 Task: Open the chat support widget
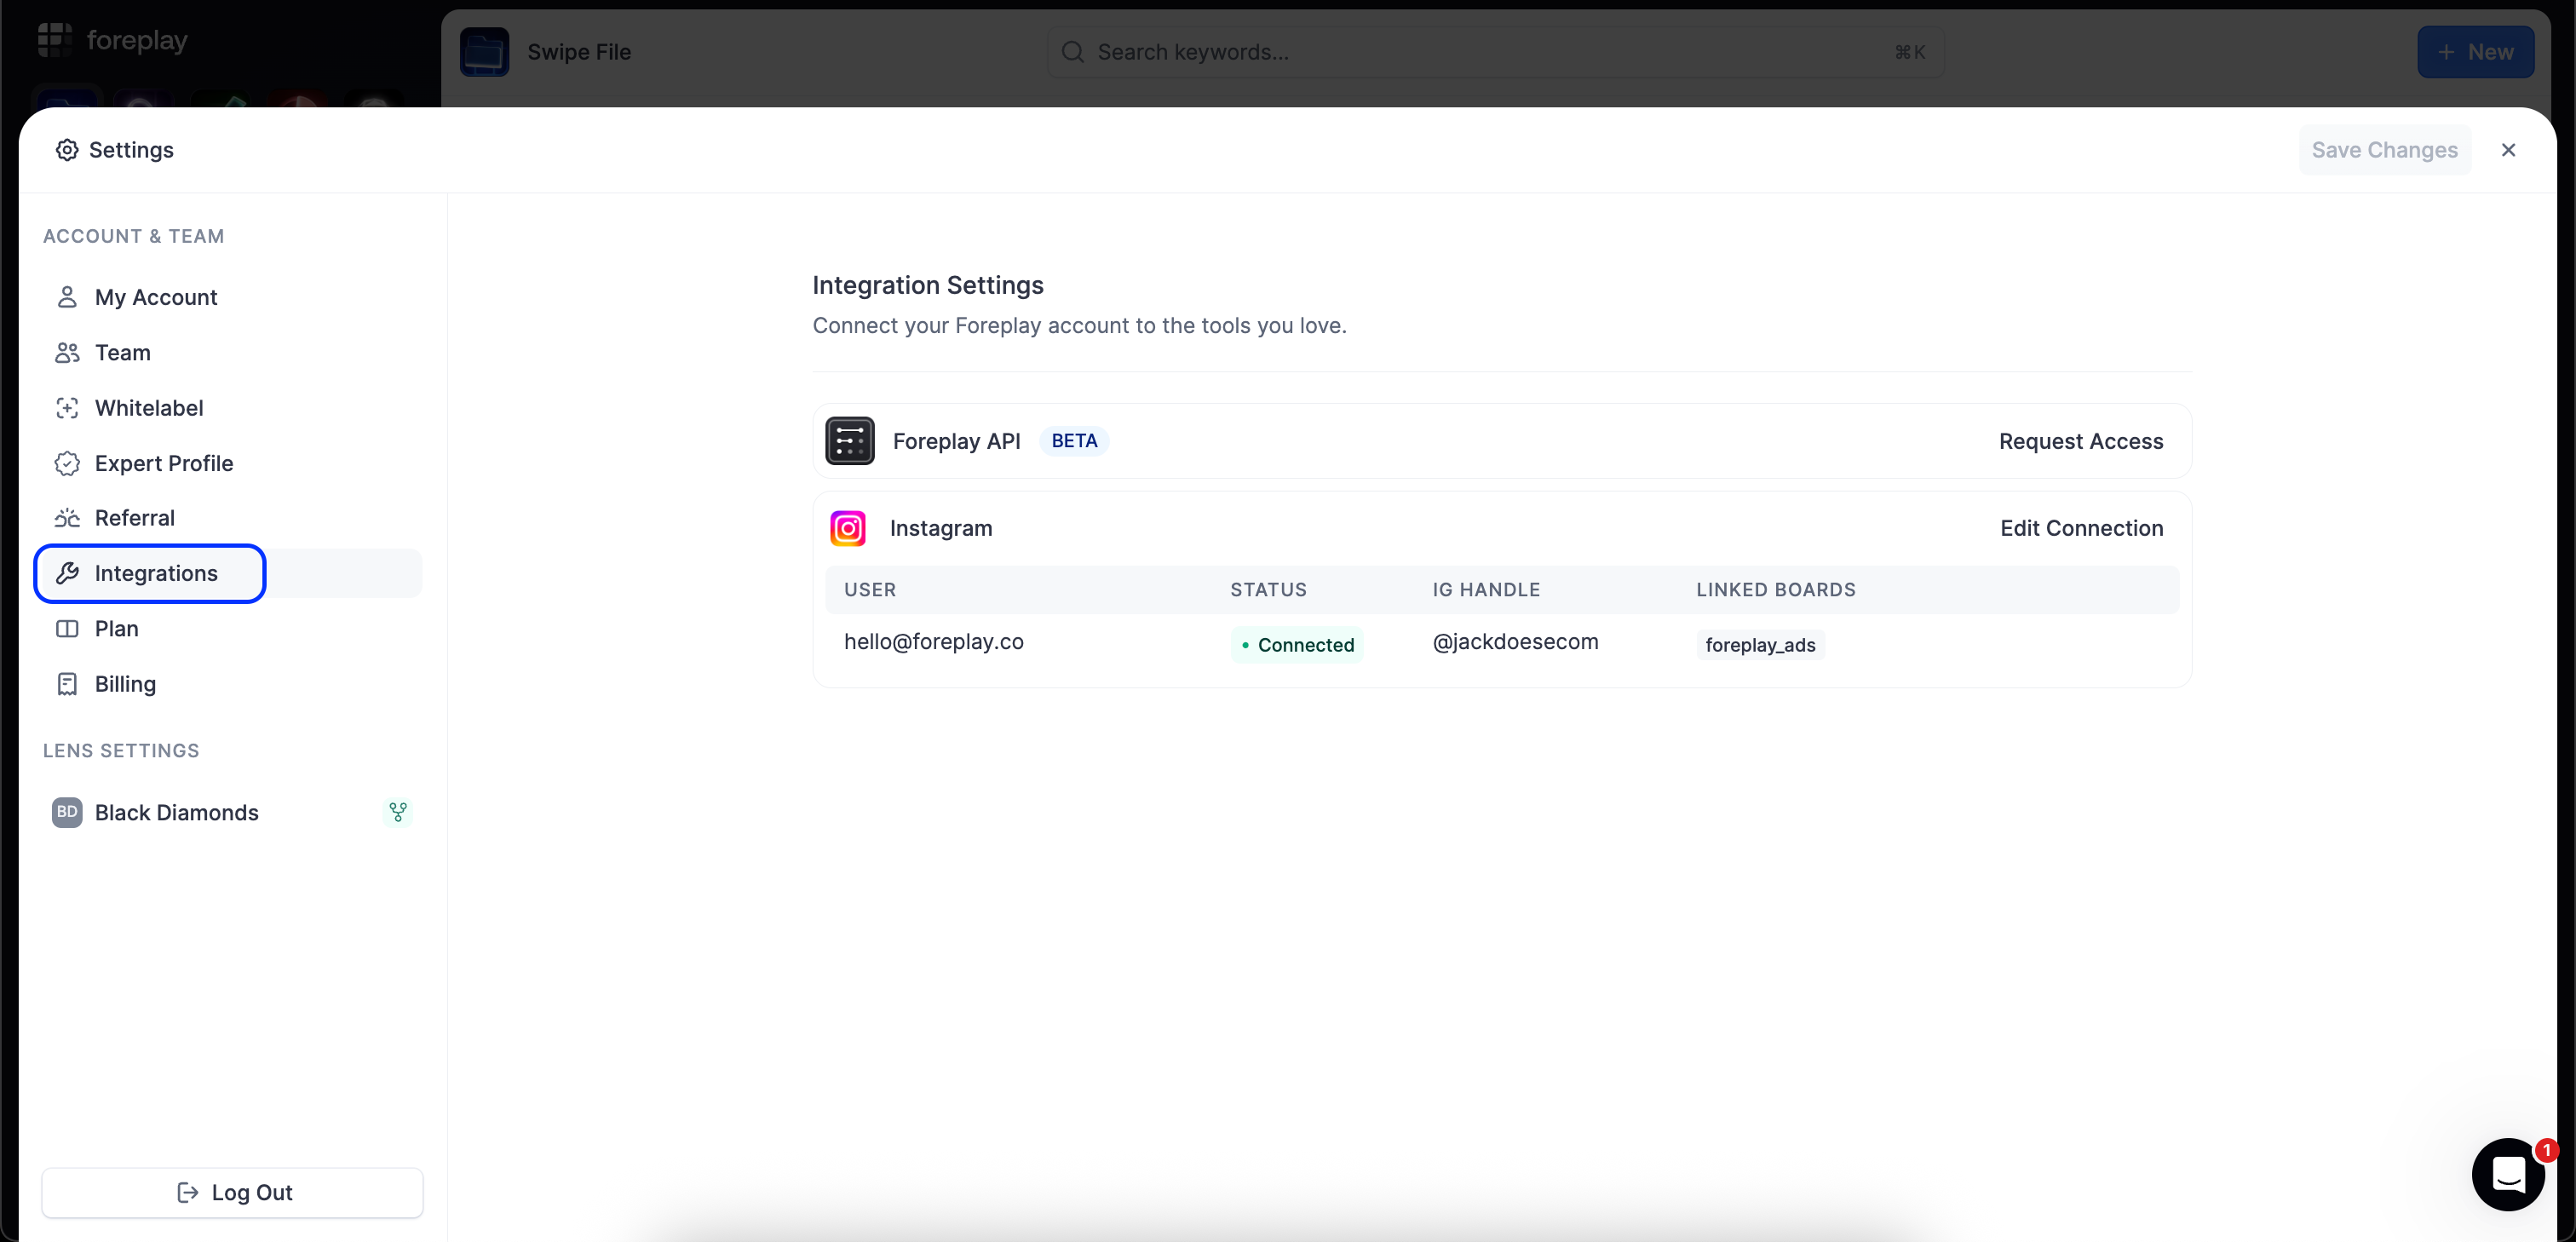(2507, 1174)
